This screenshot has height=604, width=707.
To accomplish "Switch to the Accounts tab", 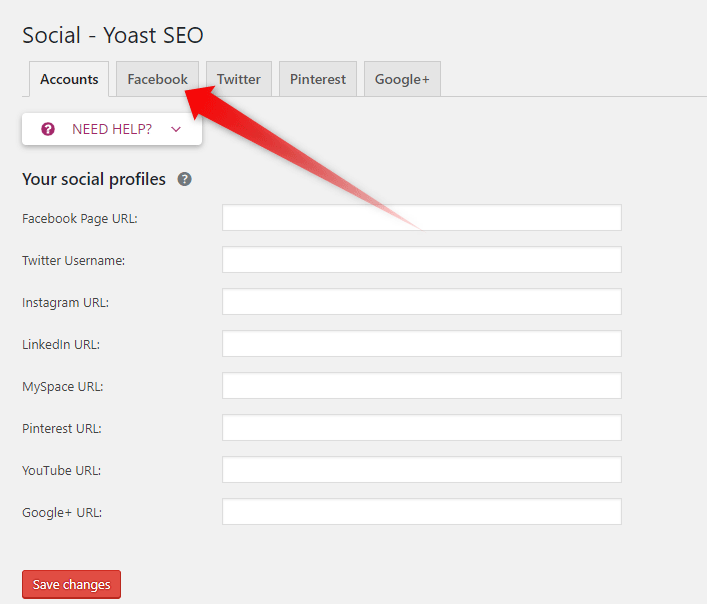I will pos(69,80).
